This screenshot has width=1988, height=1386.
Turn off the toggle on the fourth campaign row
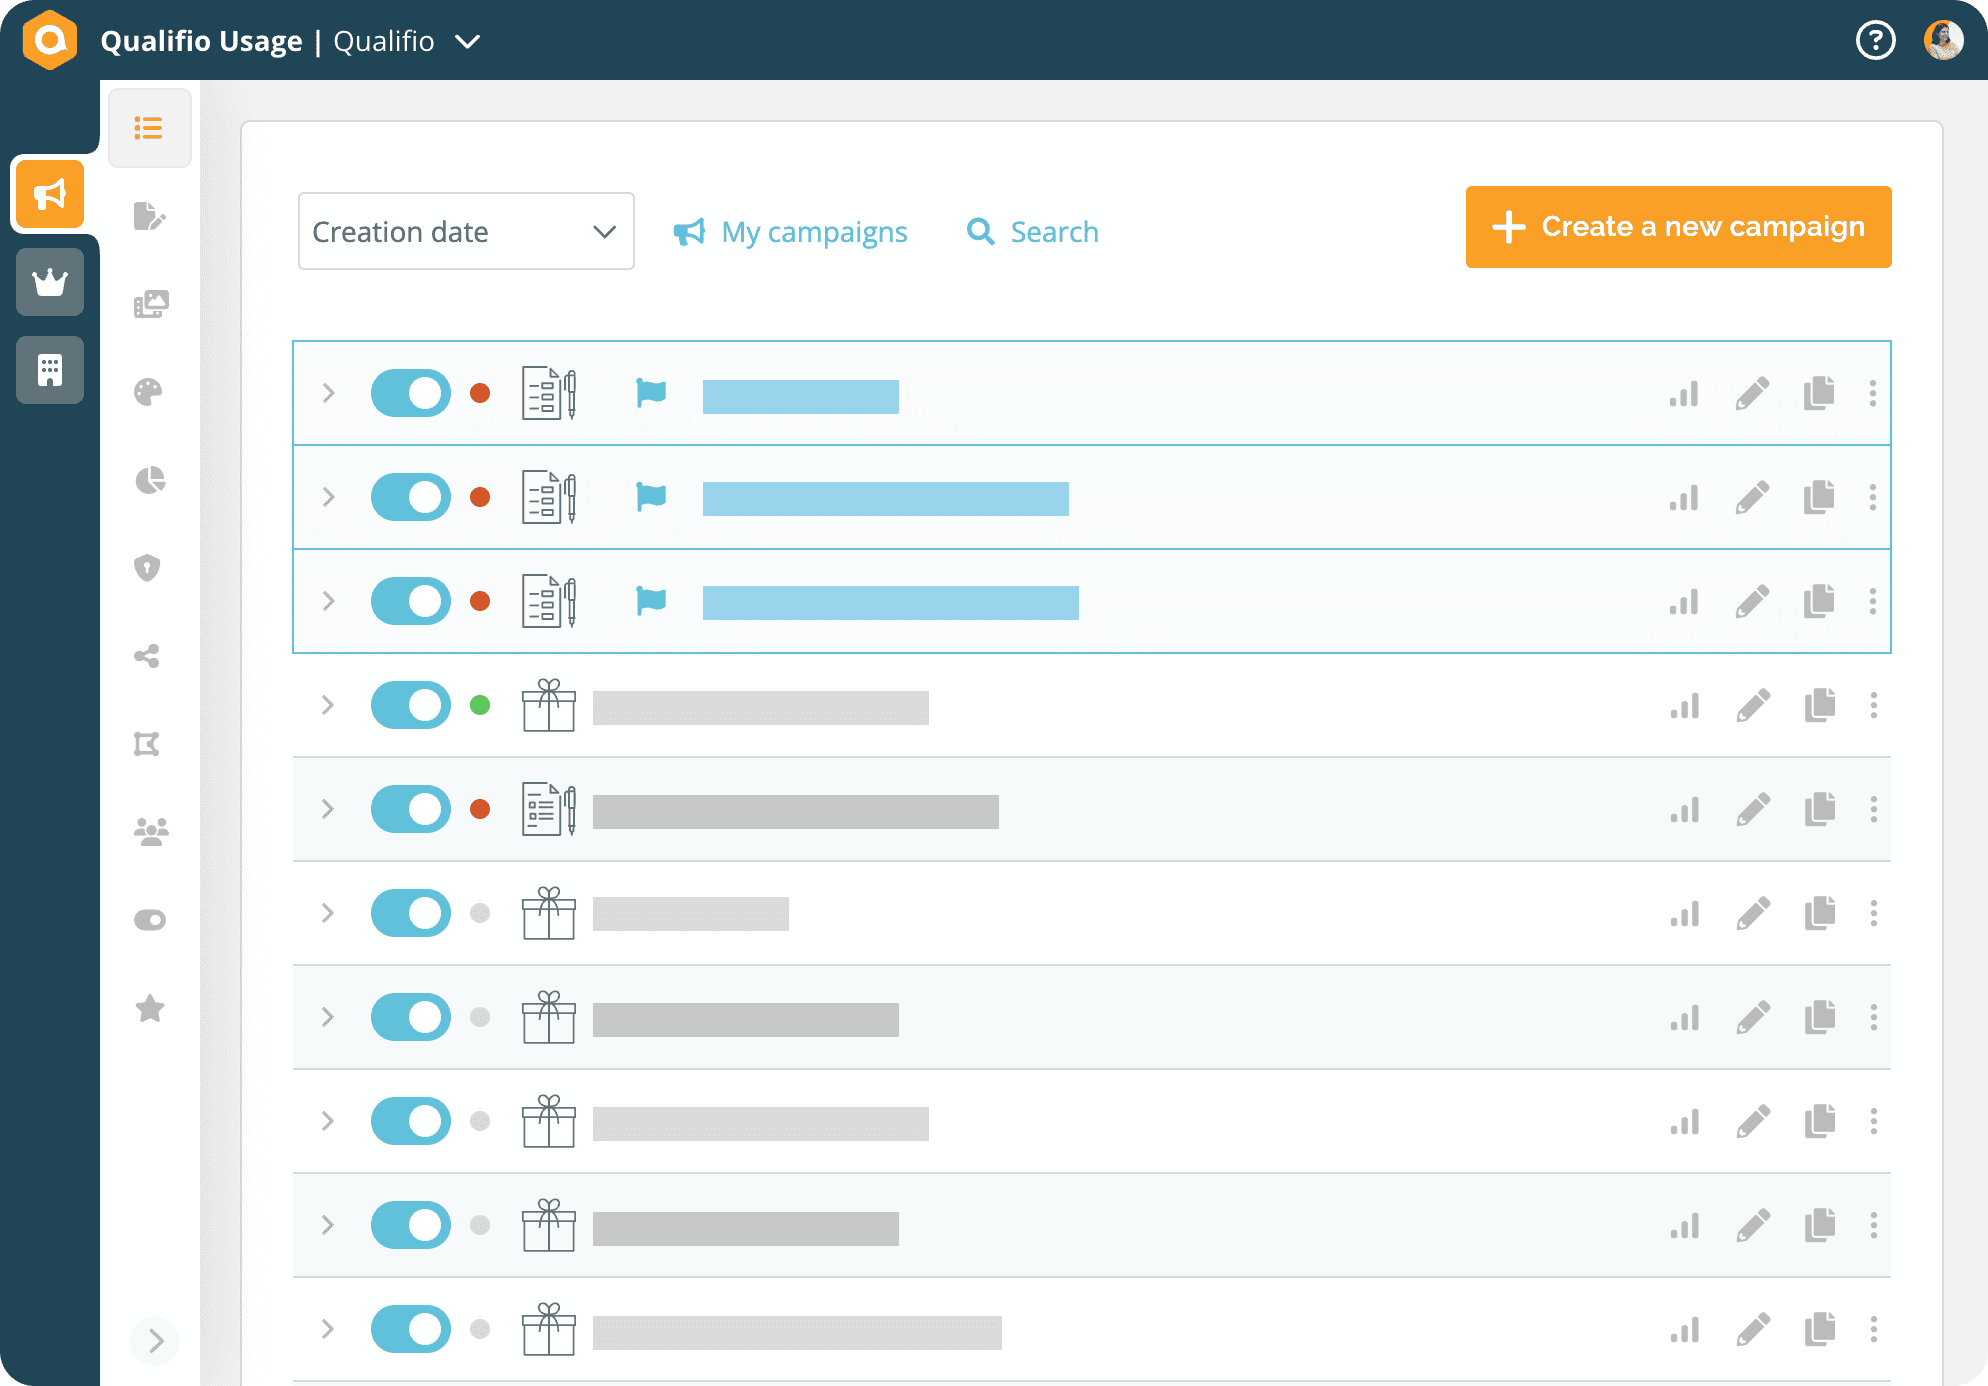(410, 705)
